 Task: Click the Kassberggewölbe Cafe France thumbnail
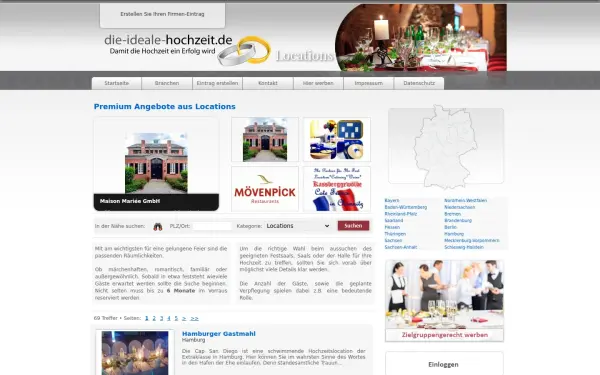coord(337,189)
